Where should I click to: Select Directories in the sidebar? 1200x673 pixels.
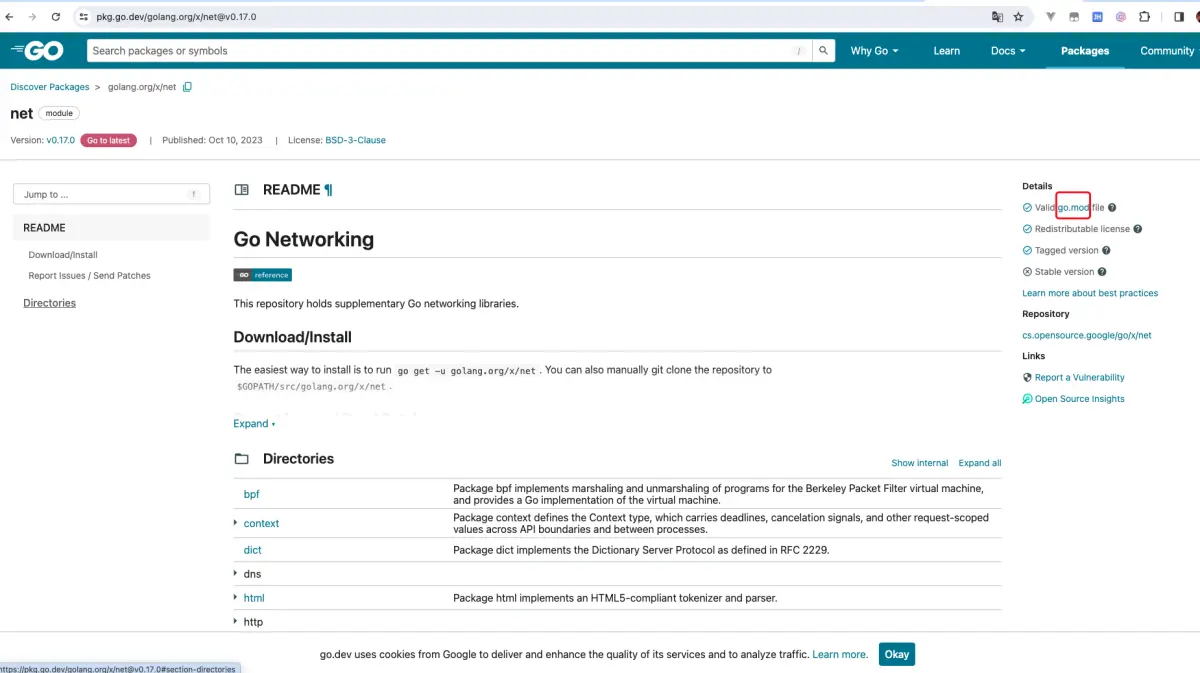pos(49,303)
